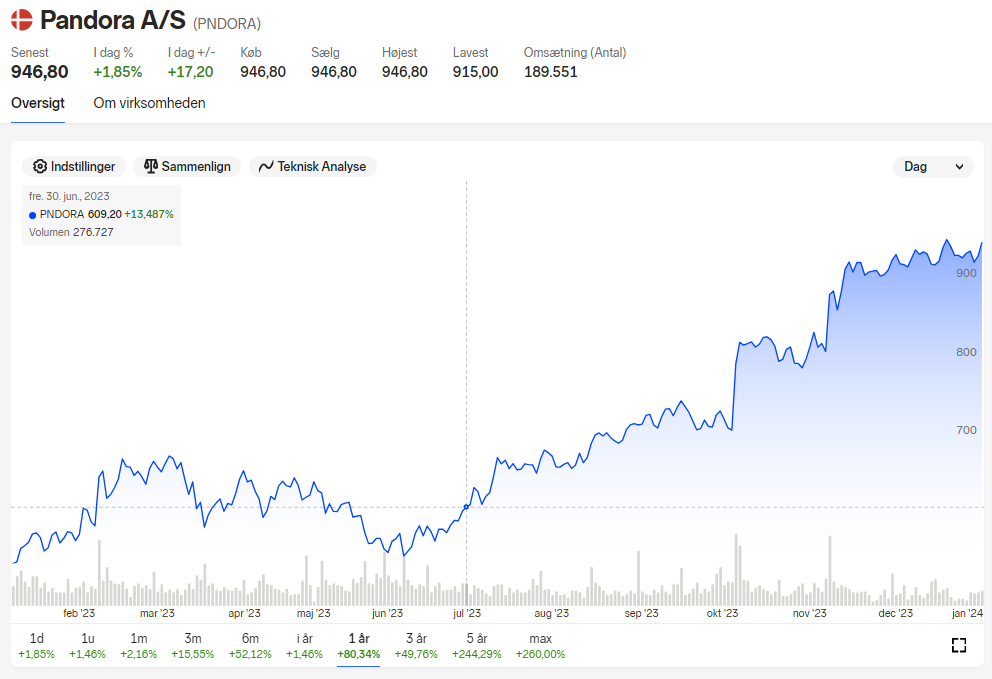Image resolution: width=992 pixels, height=679 pixels.
Task: Click the maj '23 axis label
Action: (x=313, y=613)
